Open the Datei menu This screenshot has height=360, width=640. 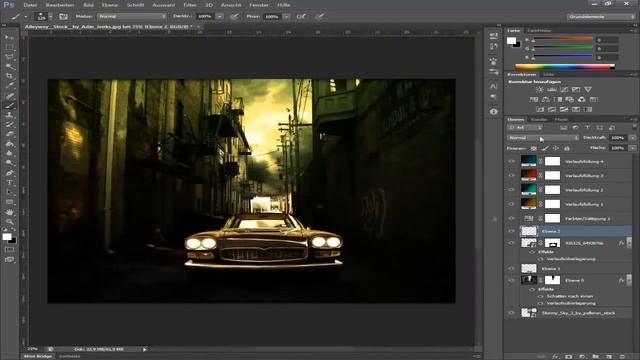pyautogui.click(x=30, y=5)
